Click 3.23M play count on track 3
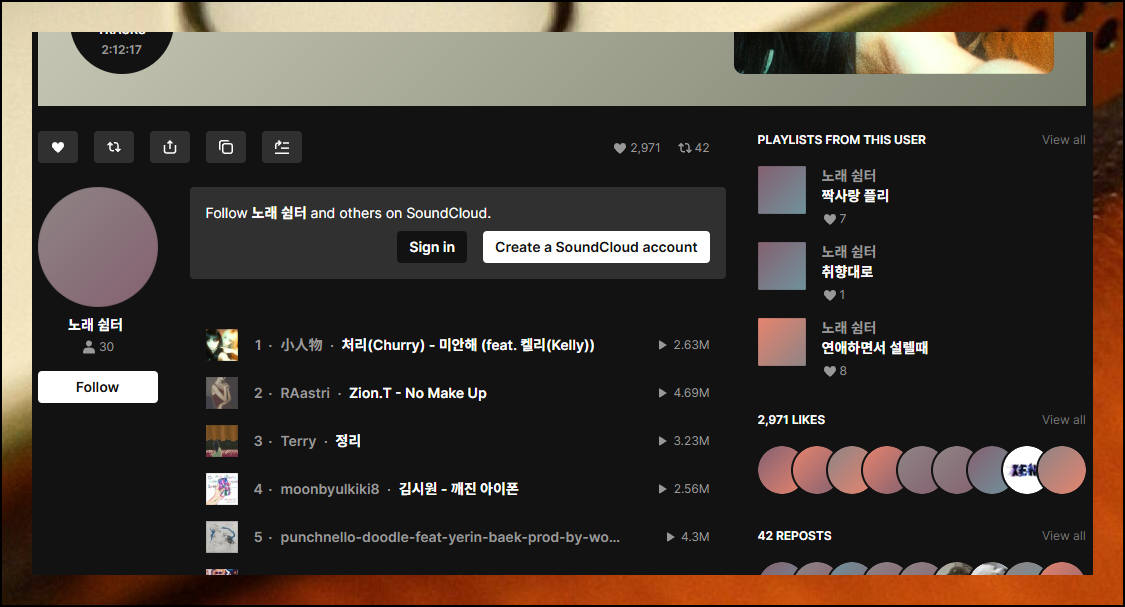Viewport: 1125px width, 607px height. (684, 441)
